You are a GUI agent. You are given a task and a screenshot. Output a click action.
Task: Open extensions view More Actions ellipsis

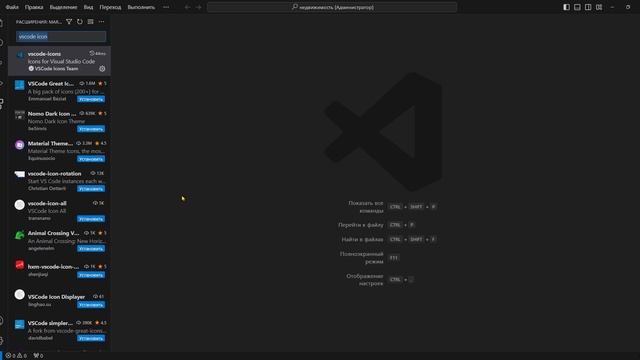102,22
